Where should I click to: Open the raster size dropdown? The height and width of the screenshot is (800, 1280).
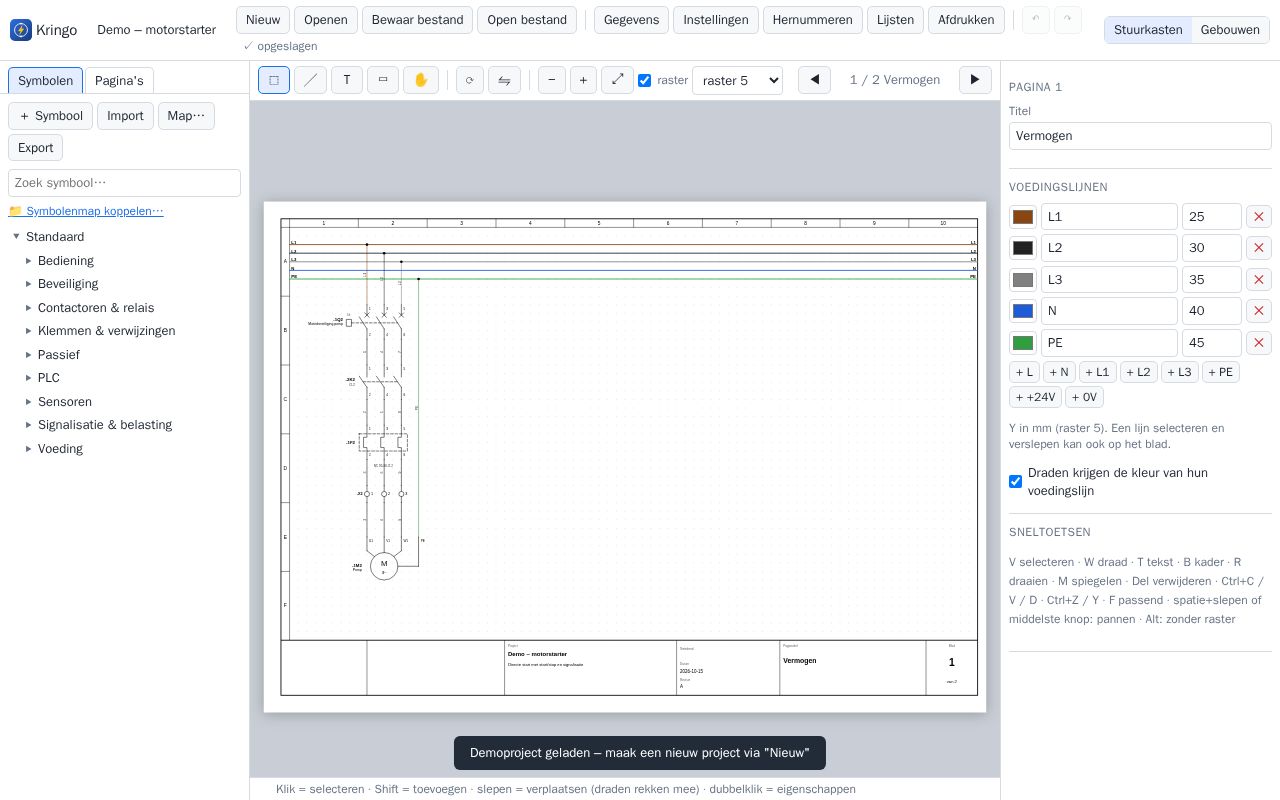[737, 80]
